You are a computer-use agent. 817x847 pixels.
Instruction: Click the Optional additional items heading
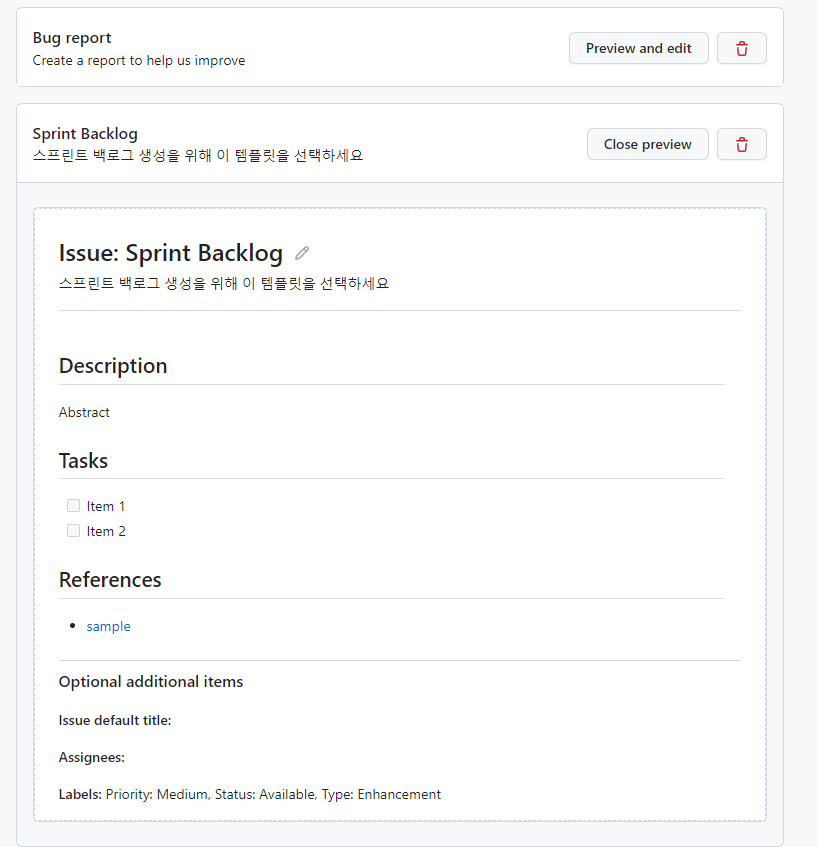(150, 682)
